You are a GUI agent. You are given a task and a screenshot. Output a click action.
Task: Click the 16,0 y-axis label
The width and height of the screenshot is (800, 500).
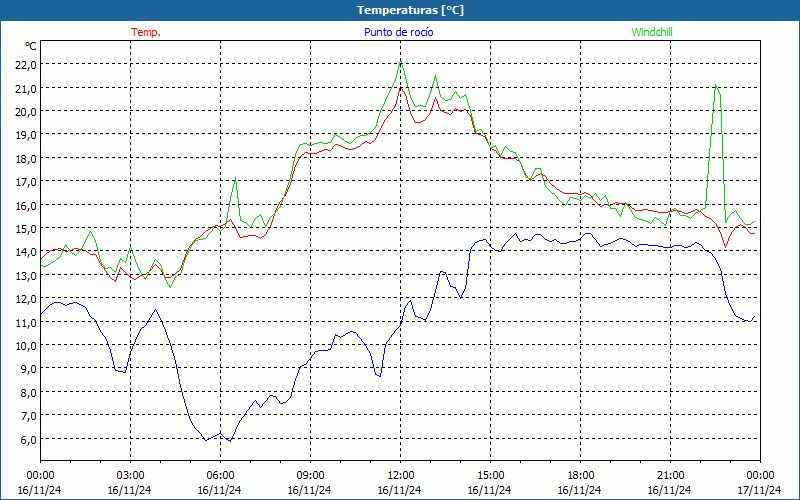26,205
